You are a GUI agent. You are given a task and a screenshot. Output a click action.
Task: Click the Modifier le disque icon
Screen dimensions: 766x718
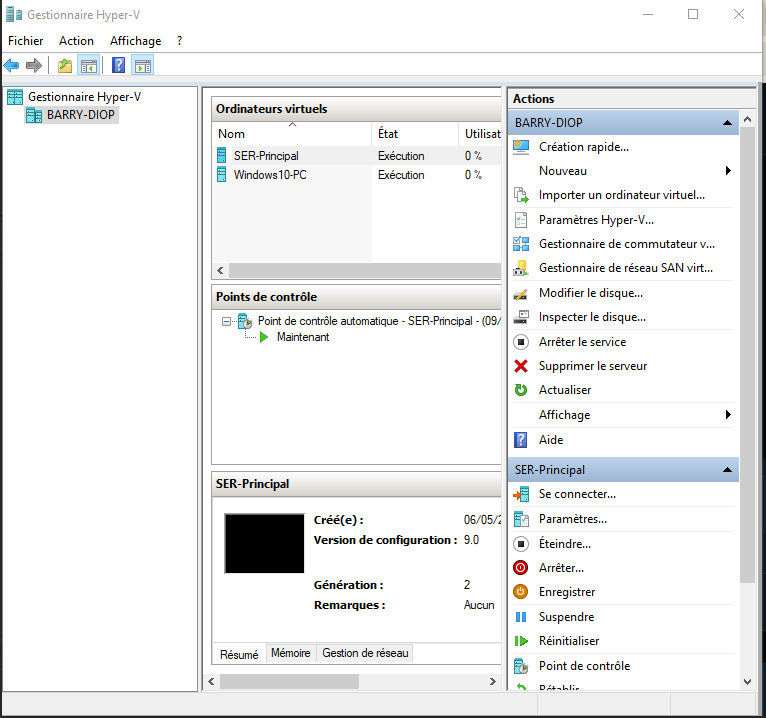[x=521, y=293]
